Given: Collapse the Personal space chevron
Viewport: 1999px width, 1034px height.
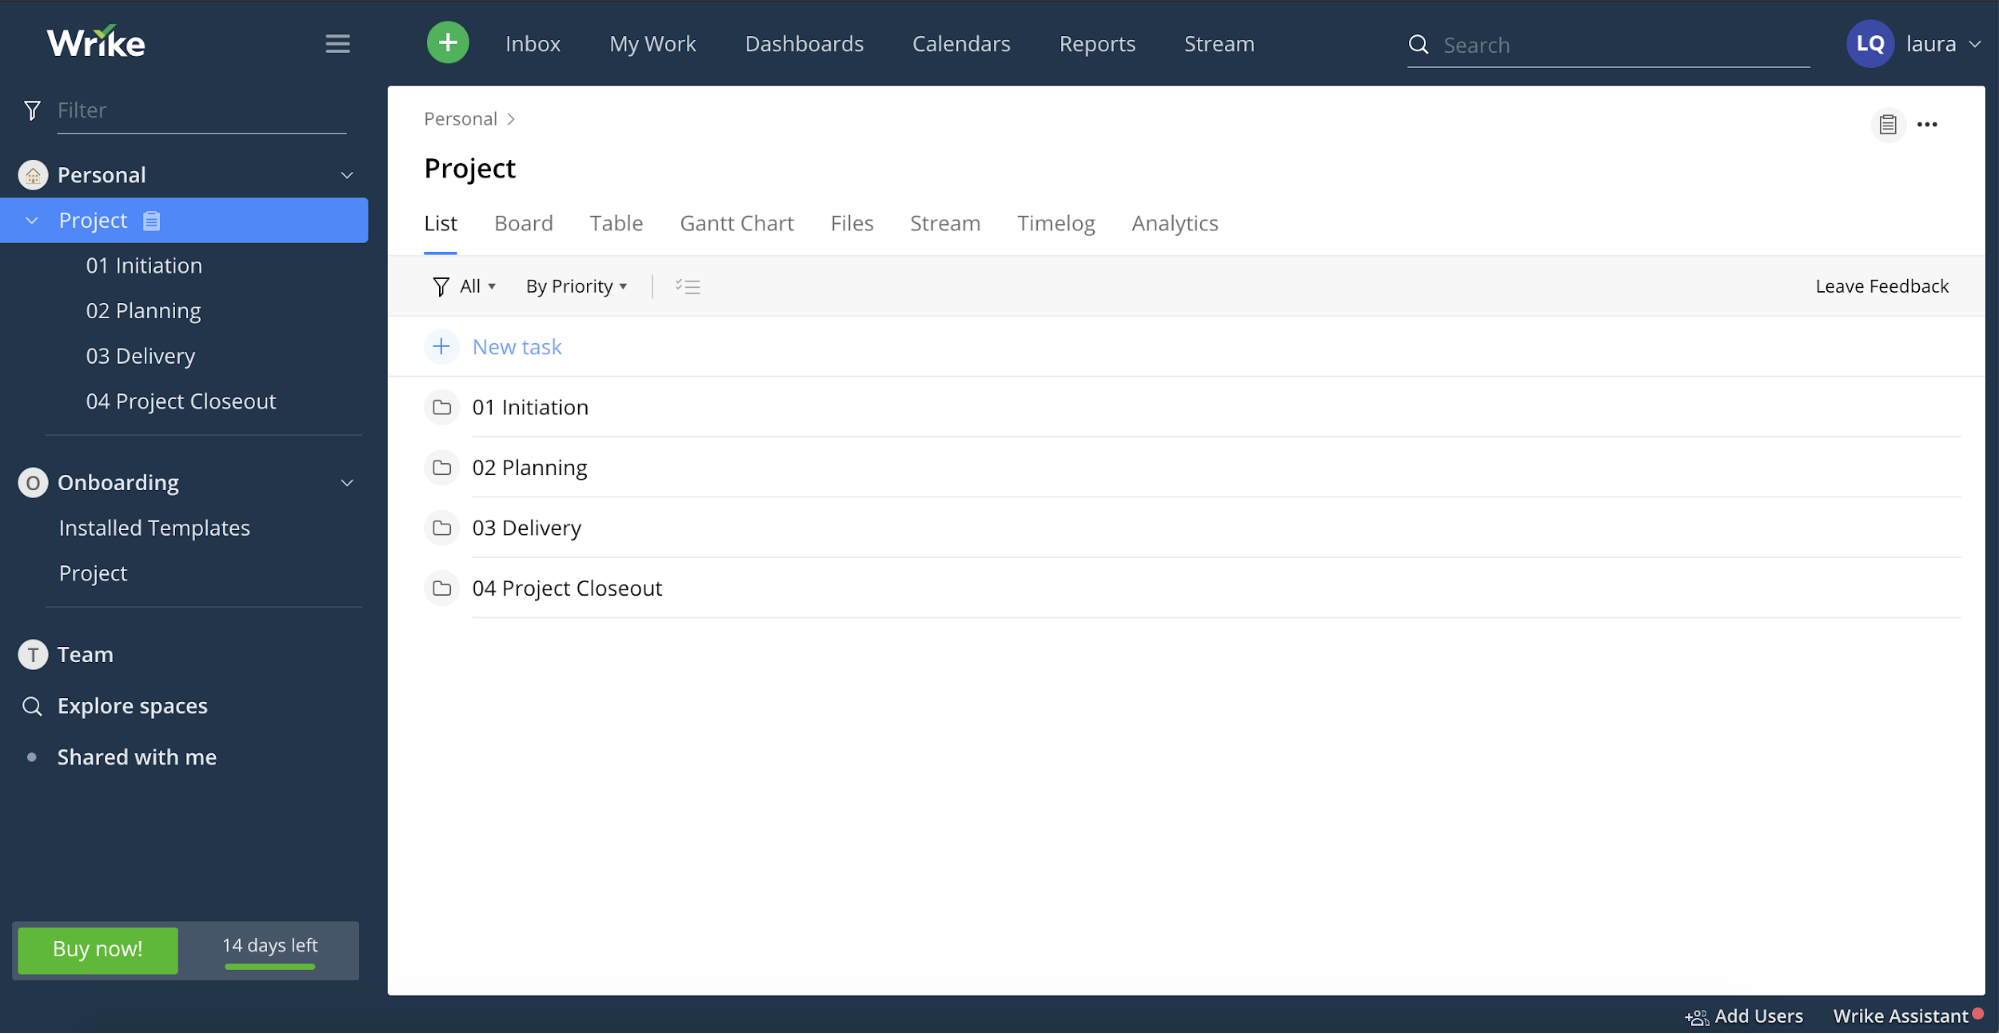Looking at the screenshot, I should pos(347,175).
